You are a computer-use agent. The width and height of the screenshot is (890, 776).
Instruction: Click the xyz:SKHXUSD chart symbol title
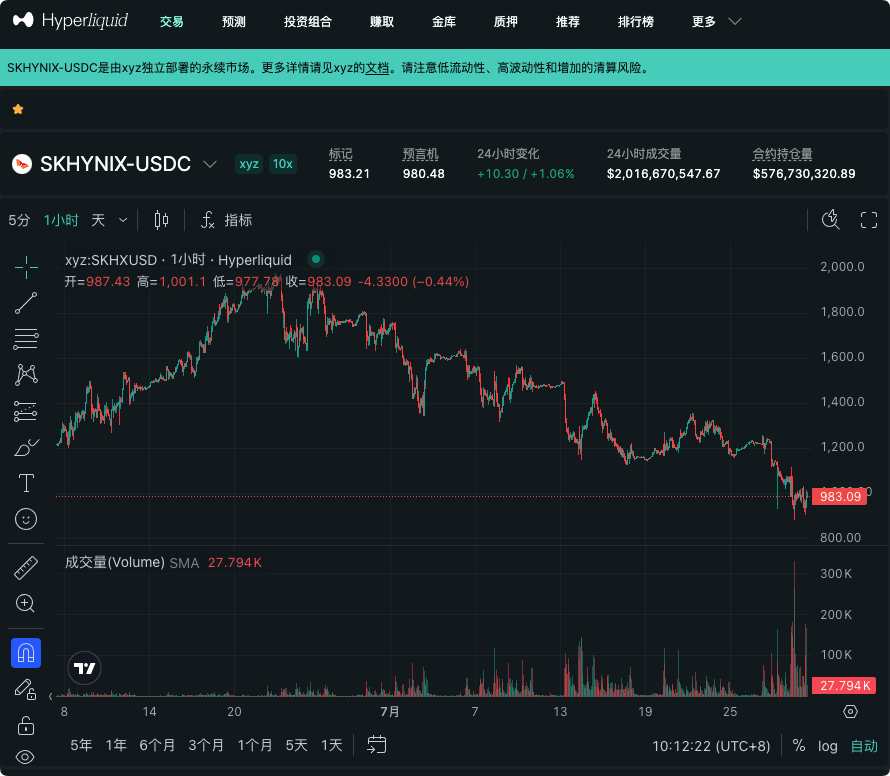point(178,260)
